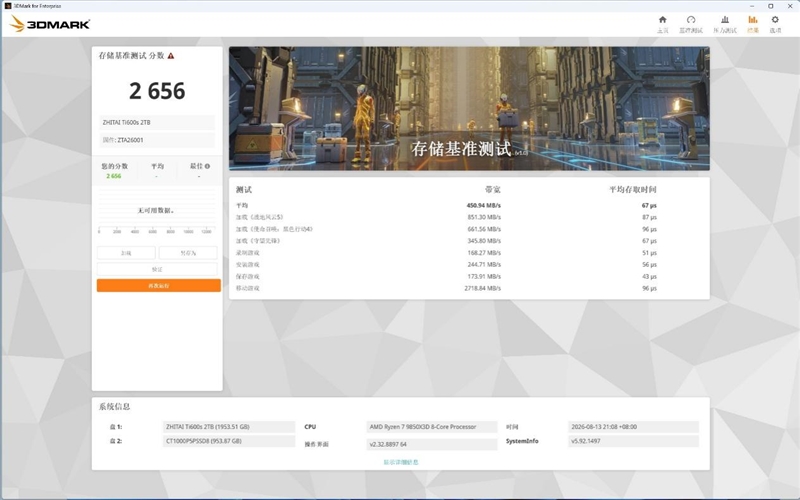
Task: Click the orange 再次运行 run again button
Action: [x=159, y=285]
